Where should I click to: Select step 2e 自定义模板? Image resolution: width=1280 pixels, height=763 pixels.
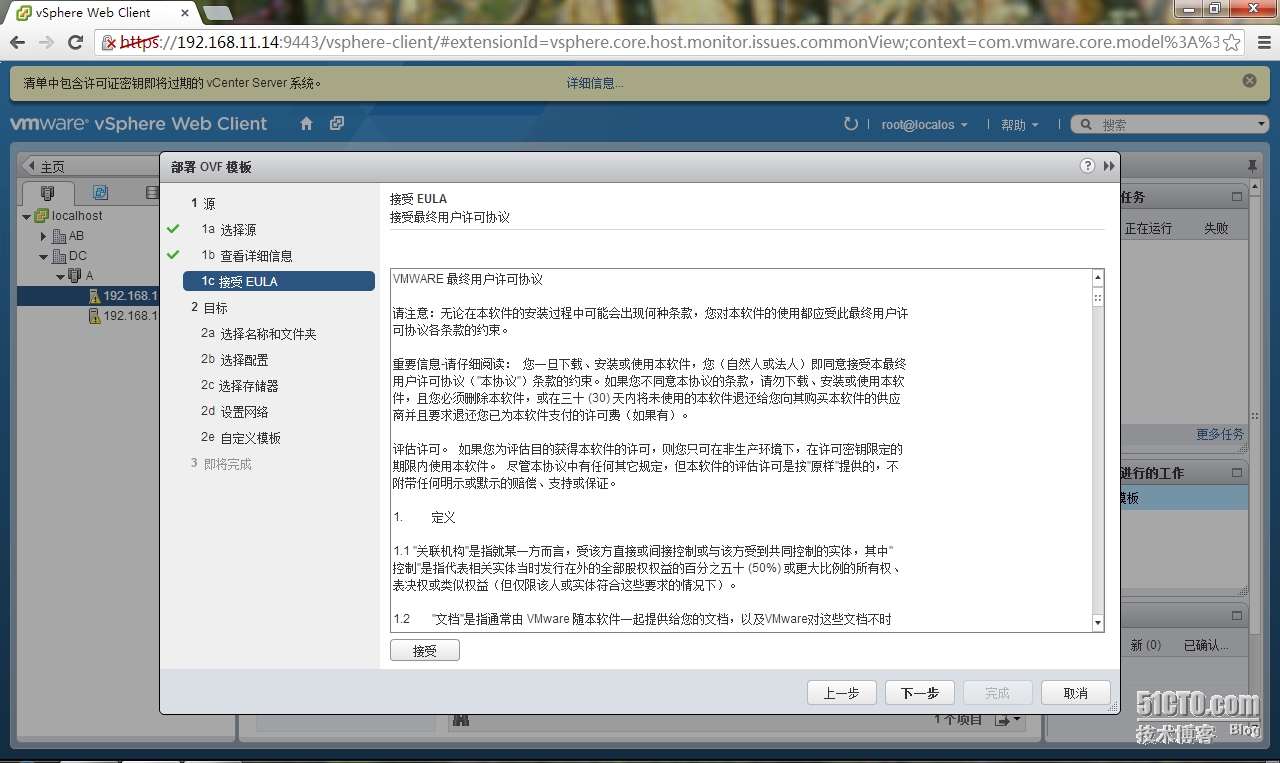[x=241, y=438]
